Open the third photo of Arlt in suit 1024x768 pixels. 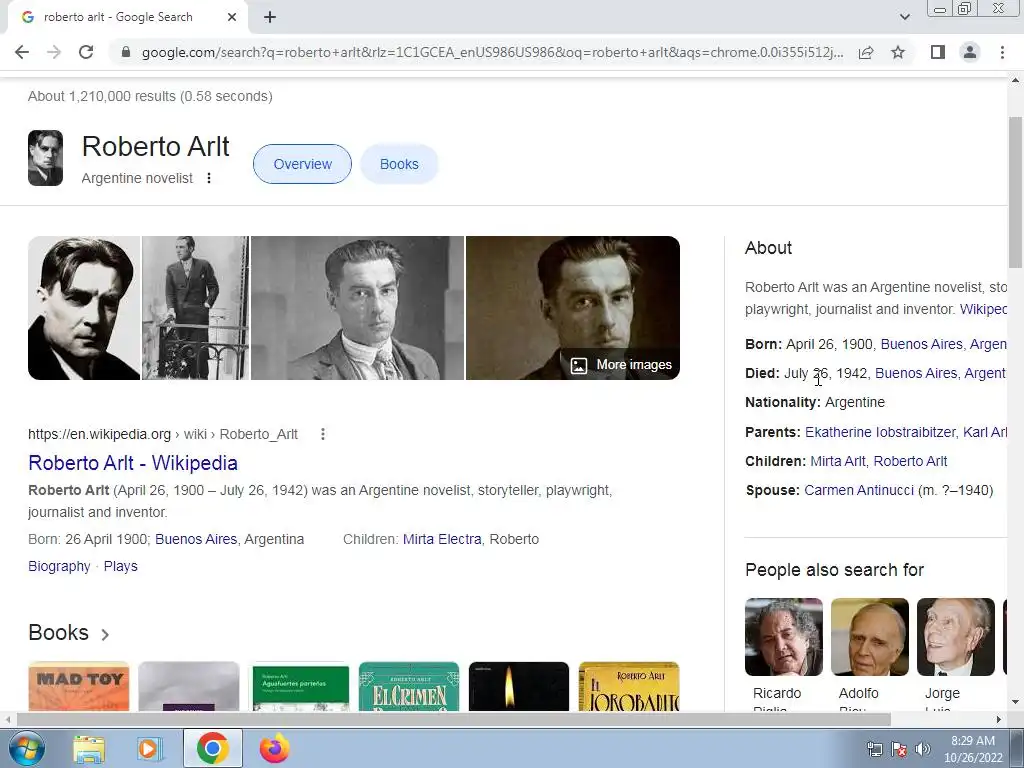[357, 308]
